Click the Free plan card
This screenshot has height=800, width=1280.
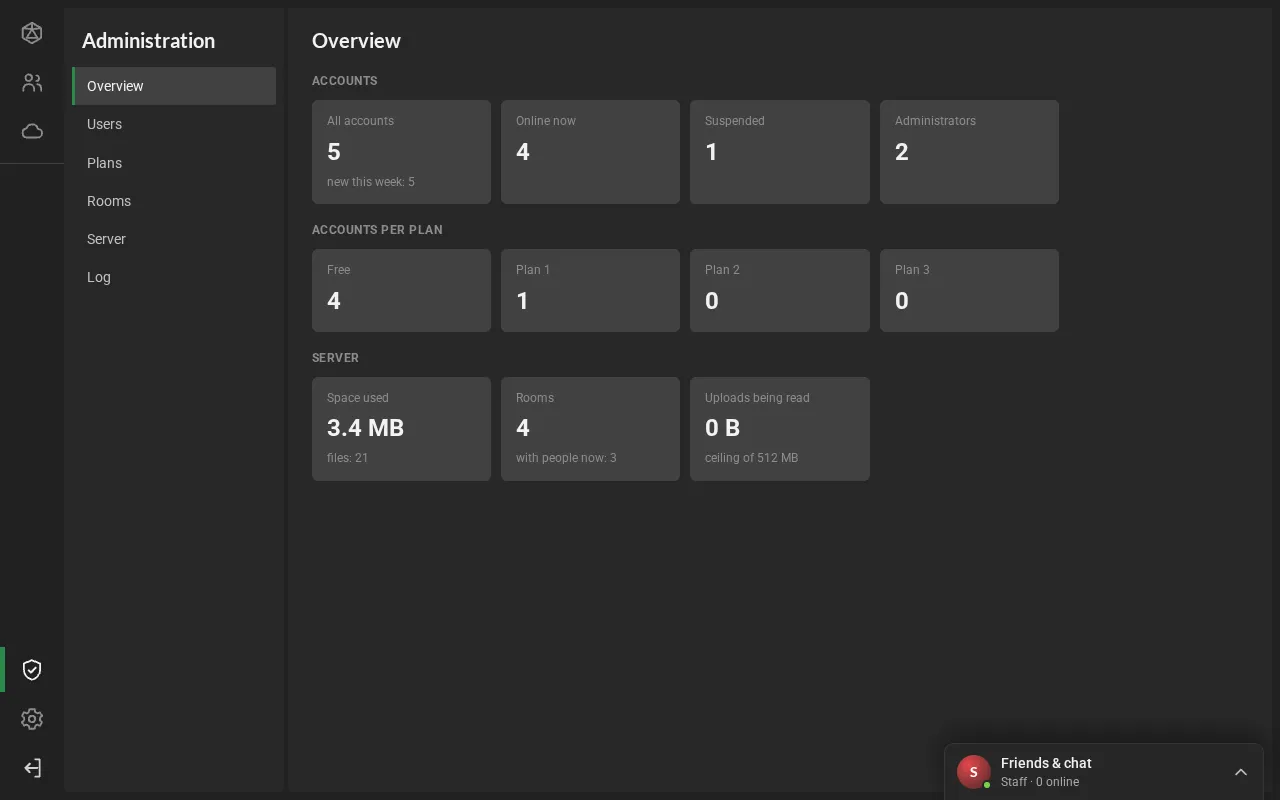tap(401, 290)
